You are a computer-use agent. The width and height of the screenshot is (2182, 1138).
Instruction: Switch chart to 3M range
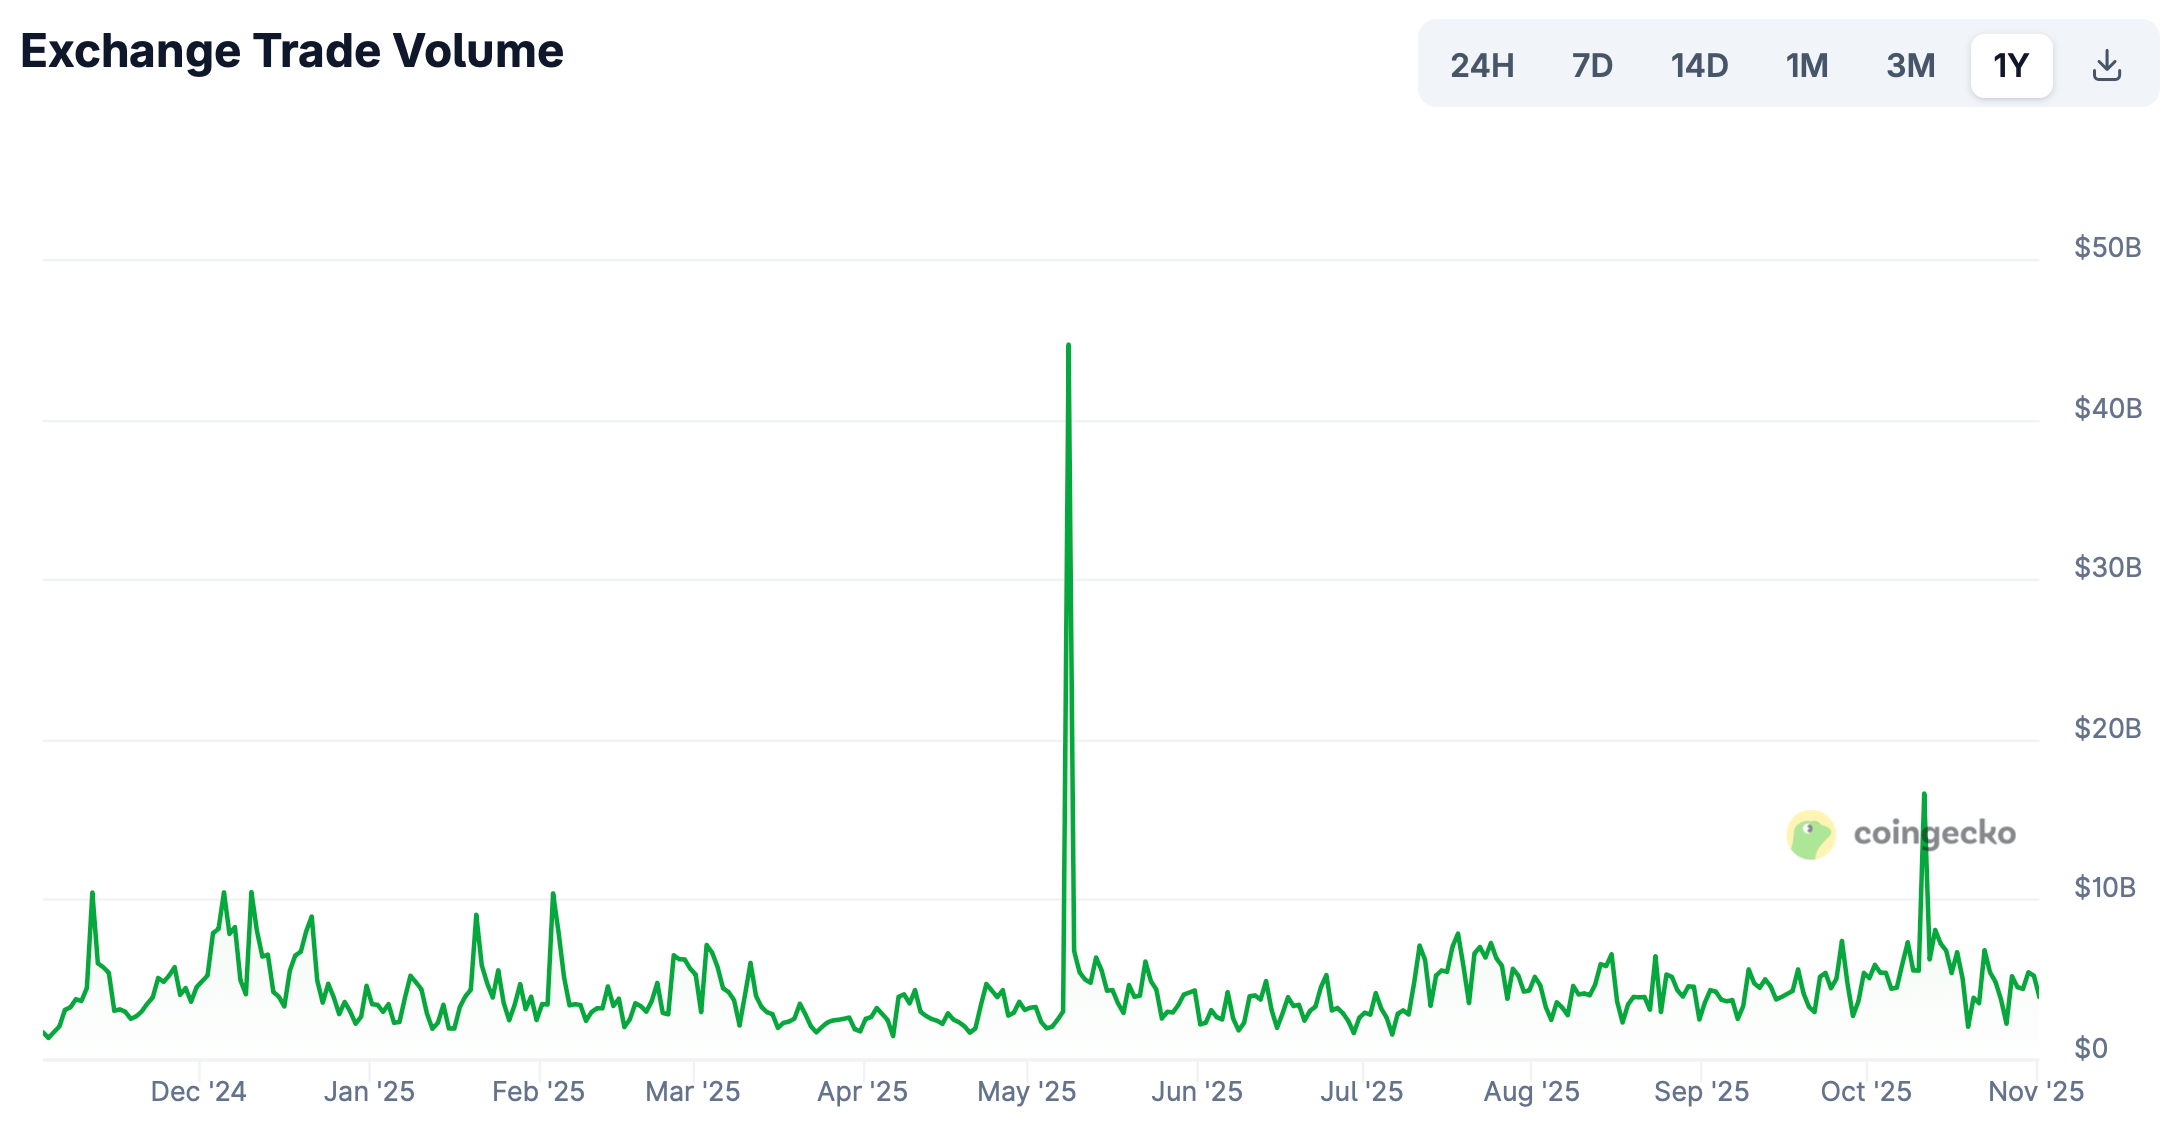pyautogui.click(x=1910, y=66)
